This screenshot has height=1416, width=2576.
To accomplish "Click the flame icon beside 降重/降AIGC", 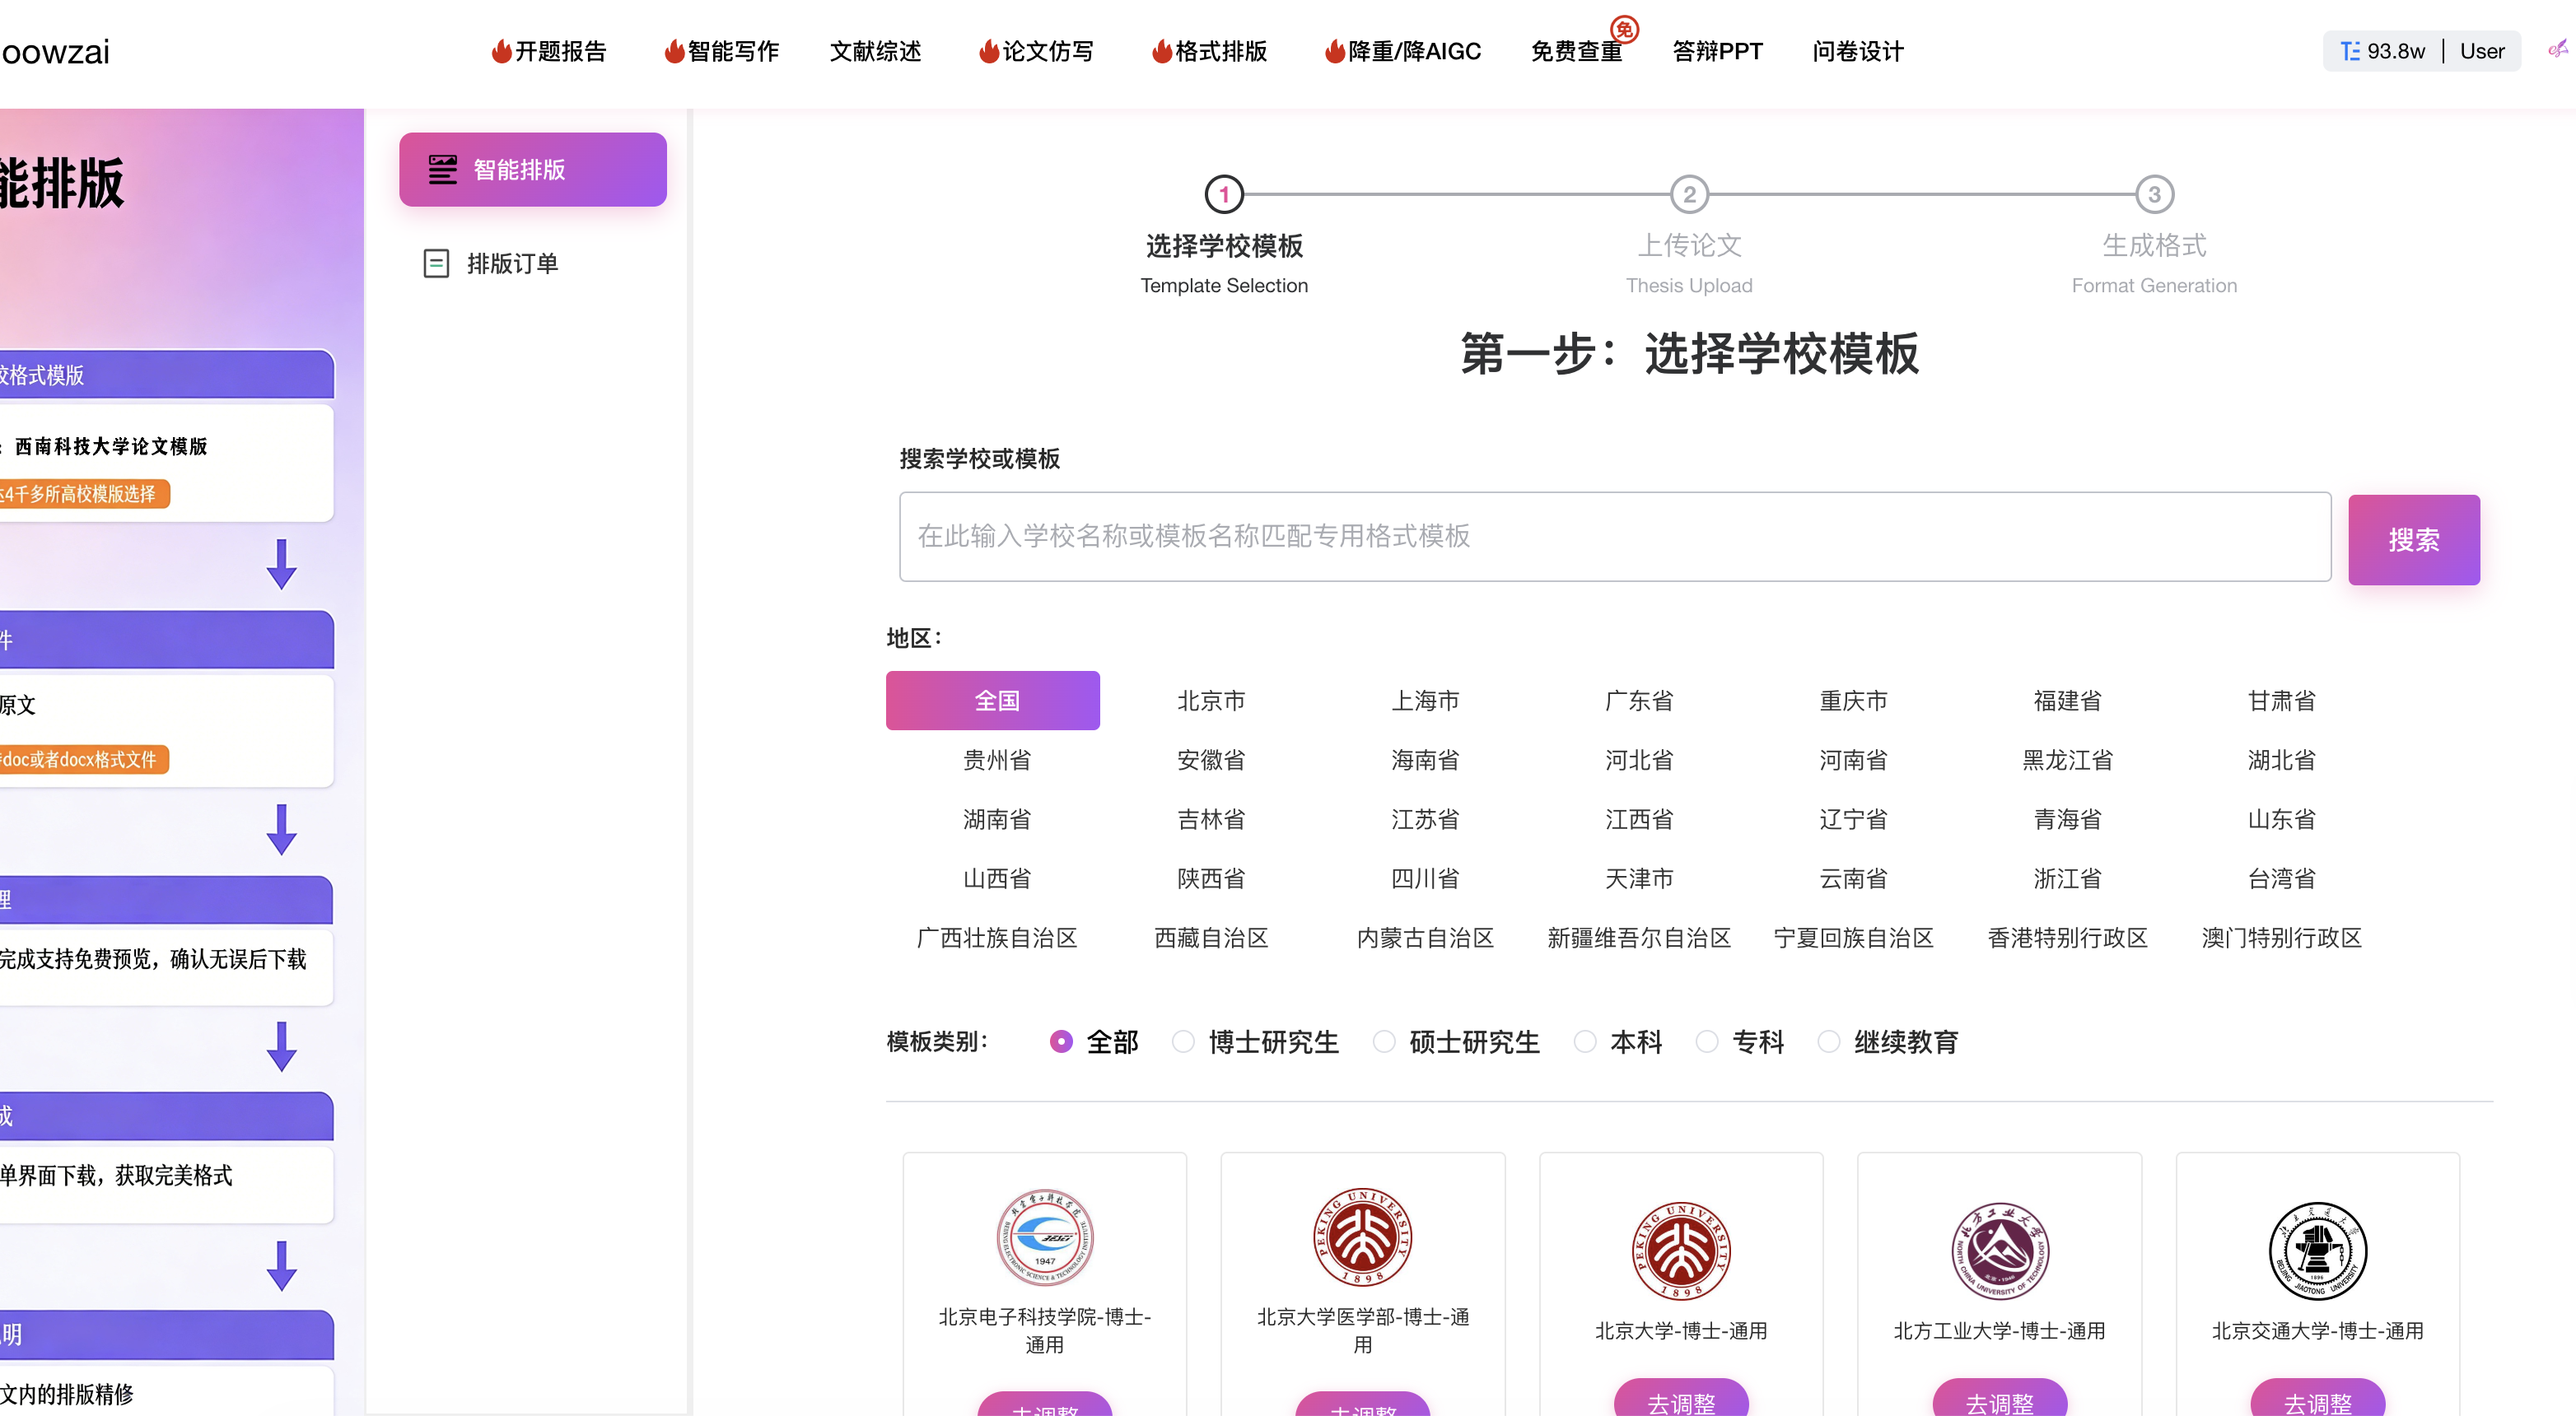I will 1335,51.
